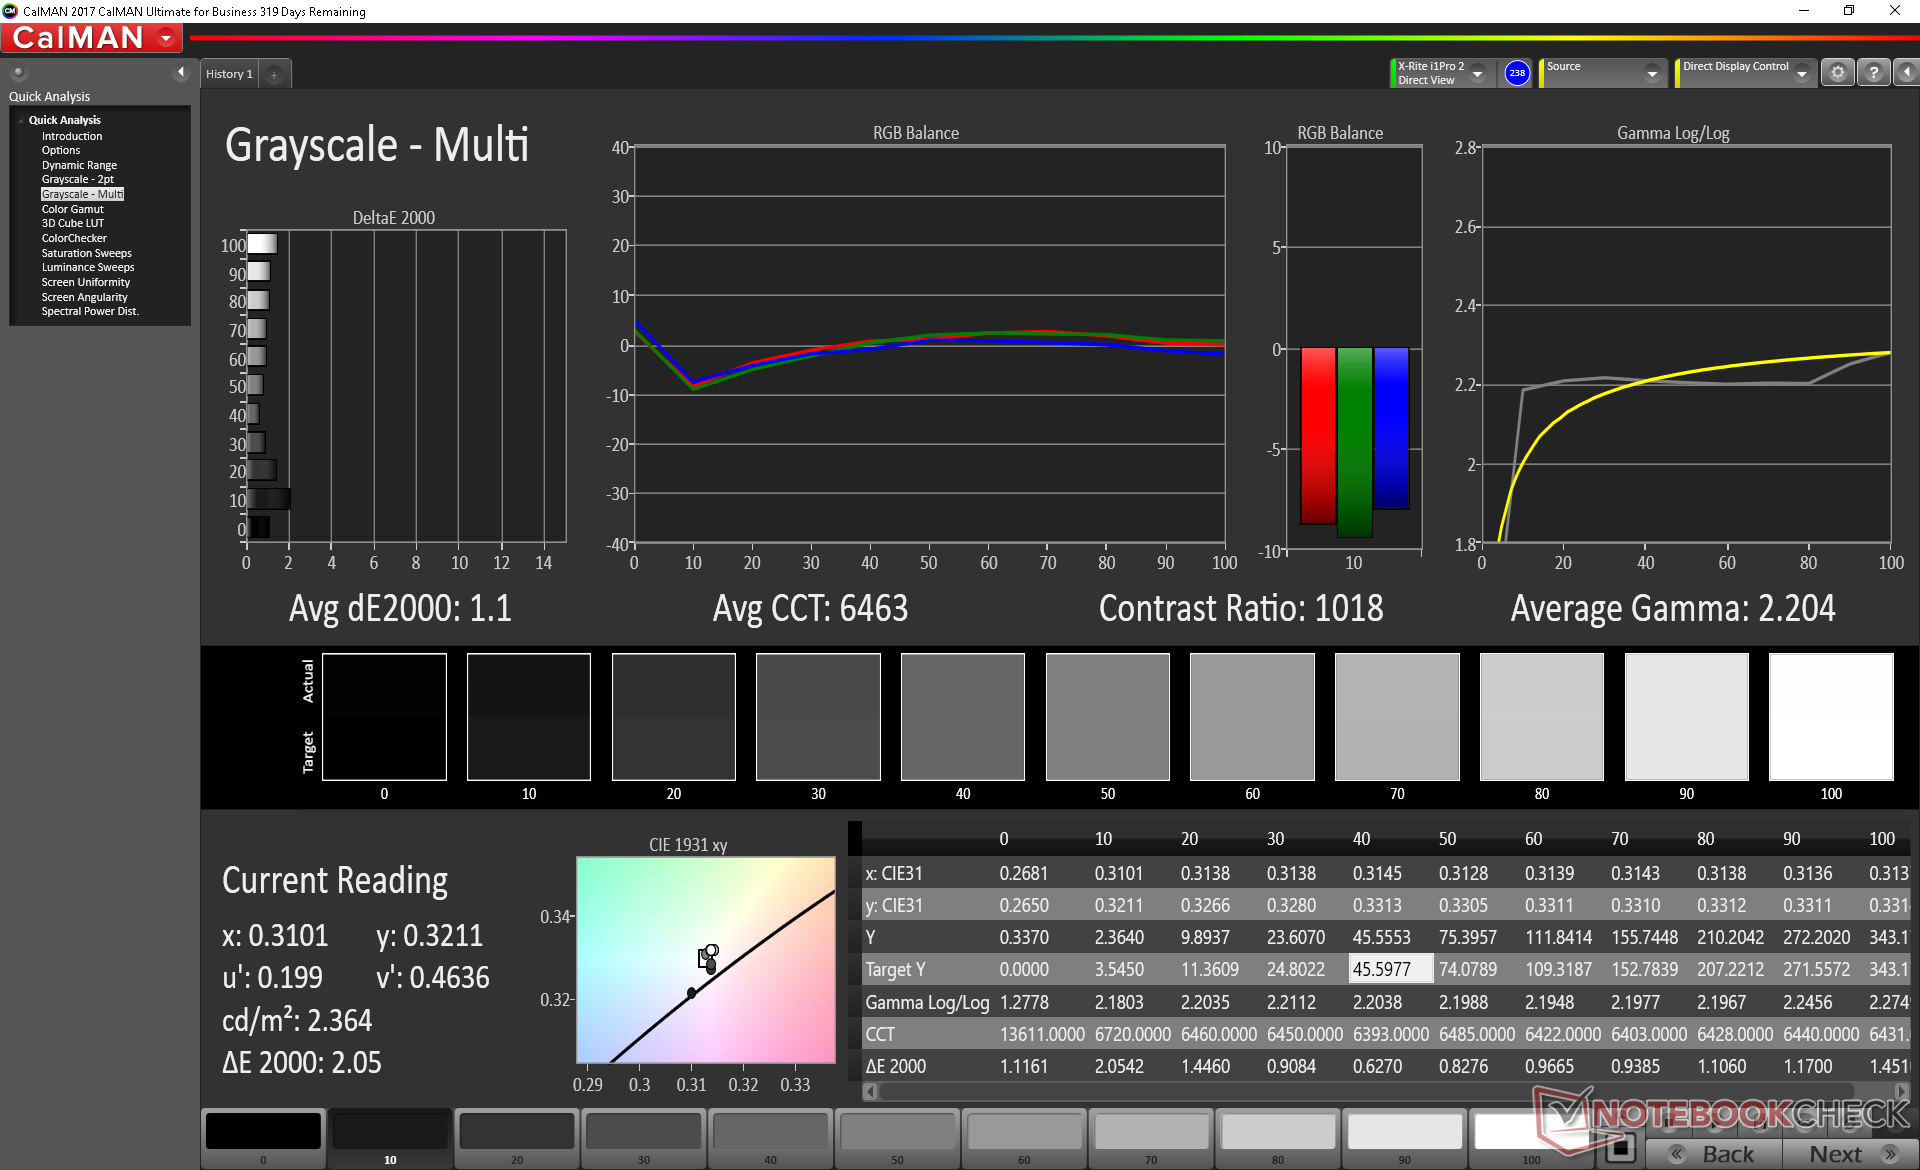Collapse the right panel with the arrow icon
This screenshot has height=1170, width=1920.
point(1906,73)
